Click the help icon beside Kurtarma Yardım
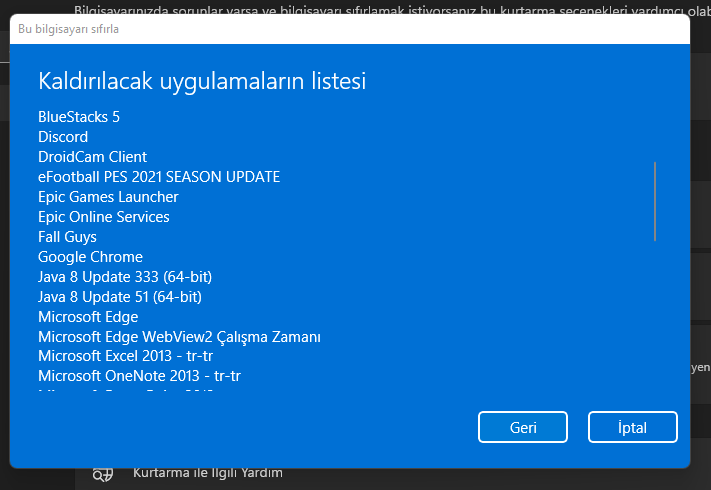Image resolution: width=711 pixels, height=490 pixels. pos(102,474)
